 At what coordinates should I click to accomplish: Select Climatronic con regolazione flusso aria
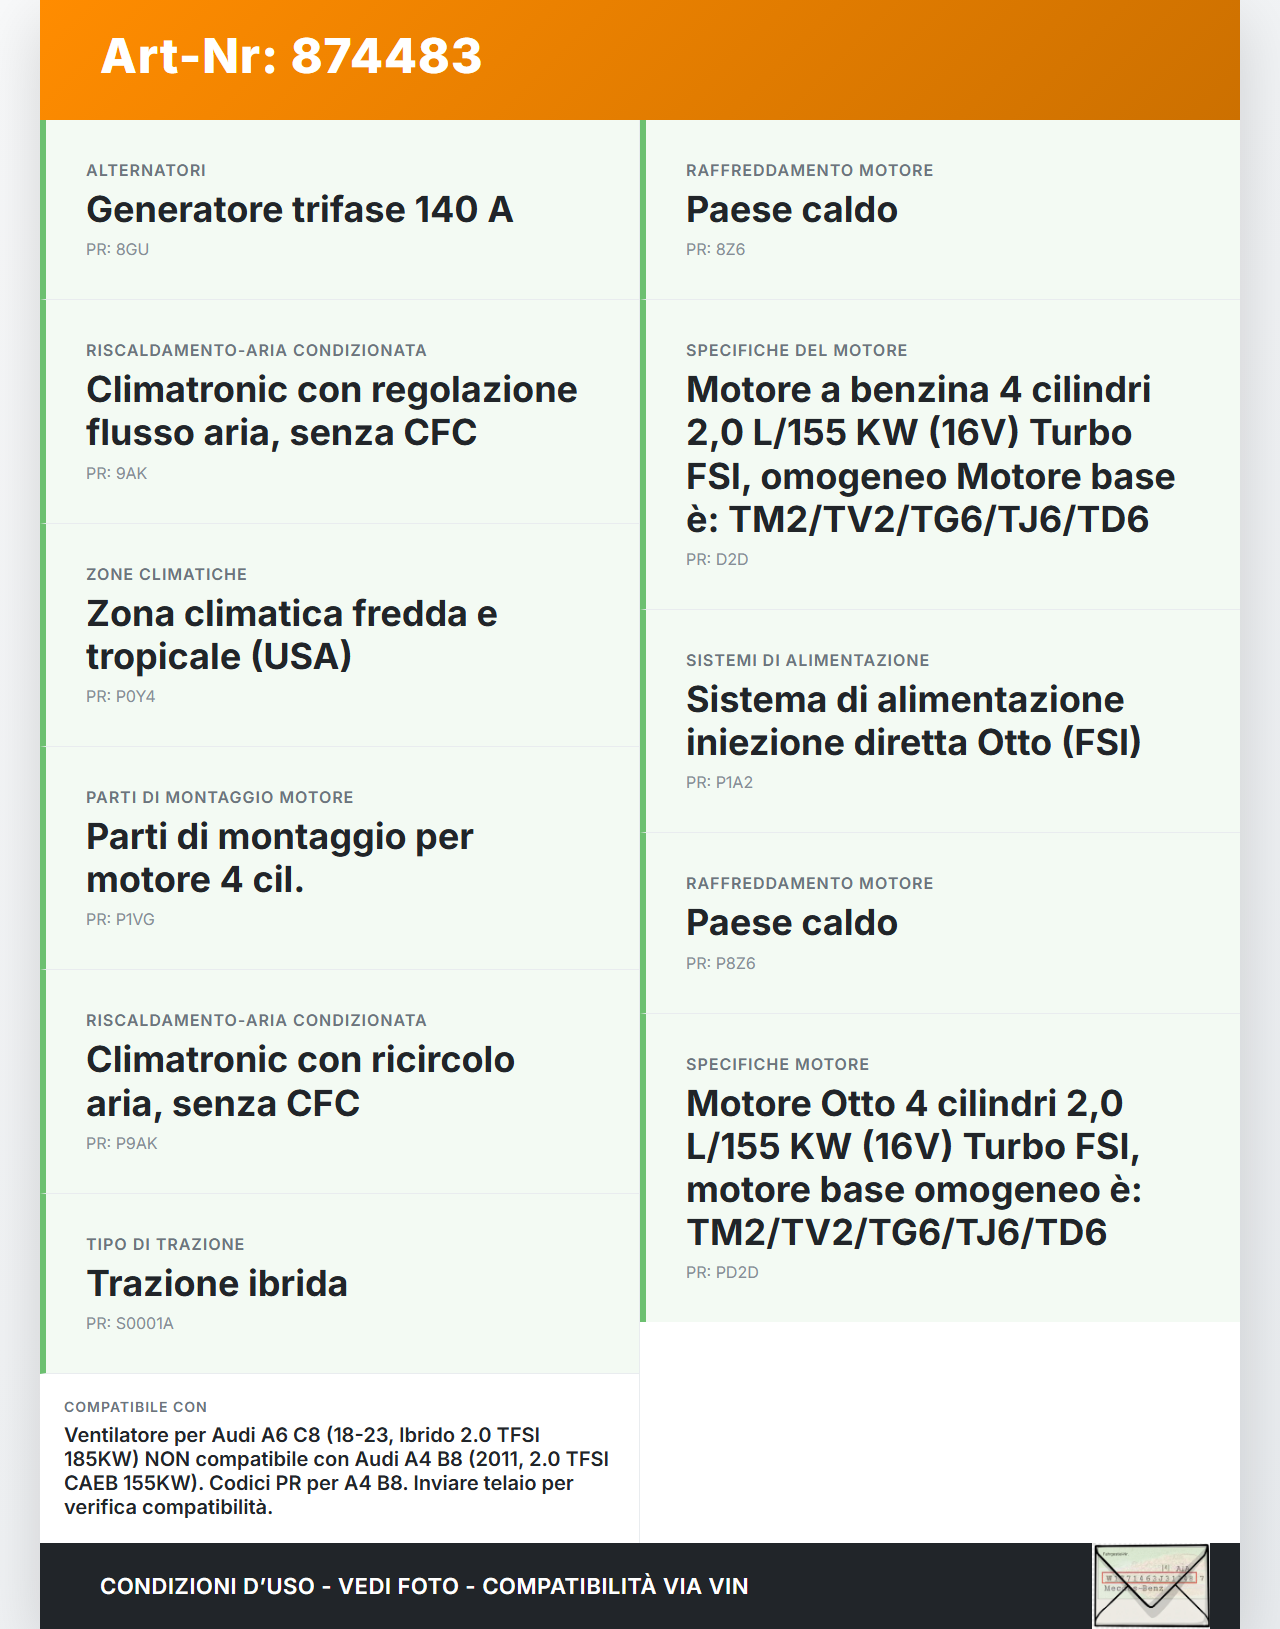[x=331, y=411]
